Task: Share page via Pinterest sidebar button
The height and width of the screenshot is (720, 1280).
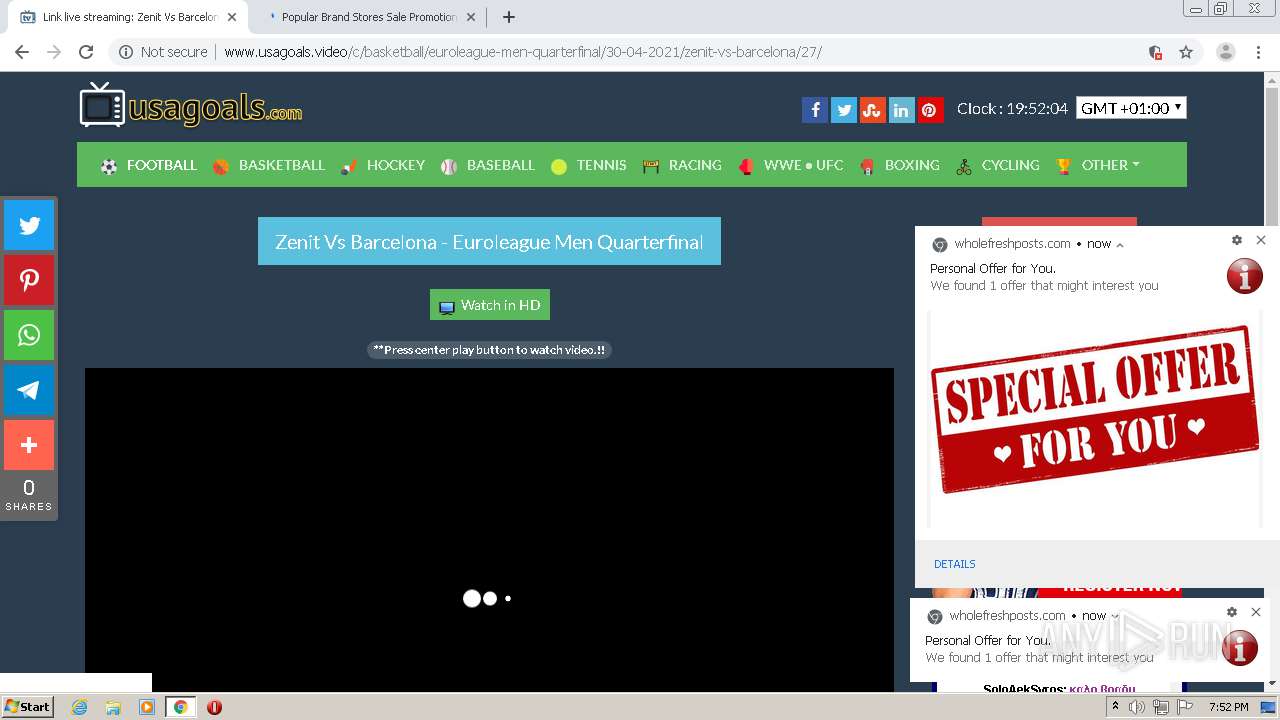Action: point(29,280)
